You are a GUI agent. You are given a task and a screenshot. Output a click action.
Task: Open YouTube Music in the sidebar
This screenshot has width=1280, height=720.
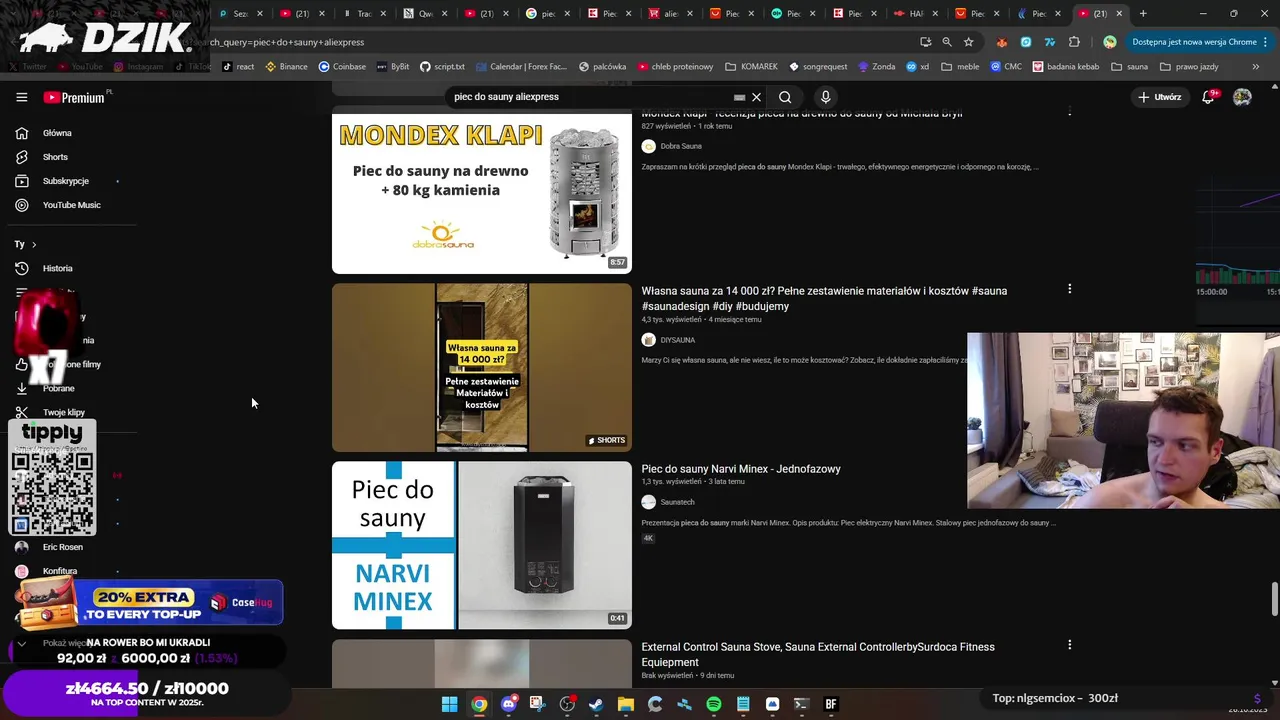[70, 205]
